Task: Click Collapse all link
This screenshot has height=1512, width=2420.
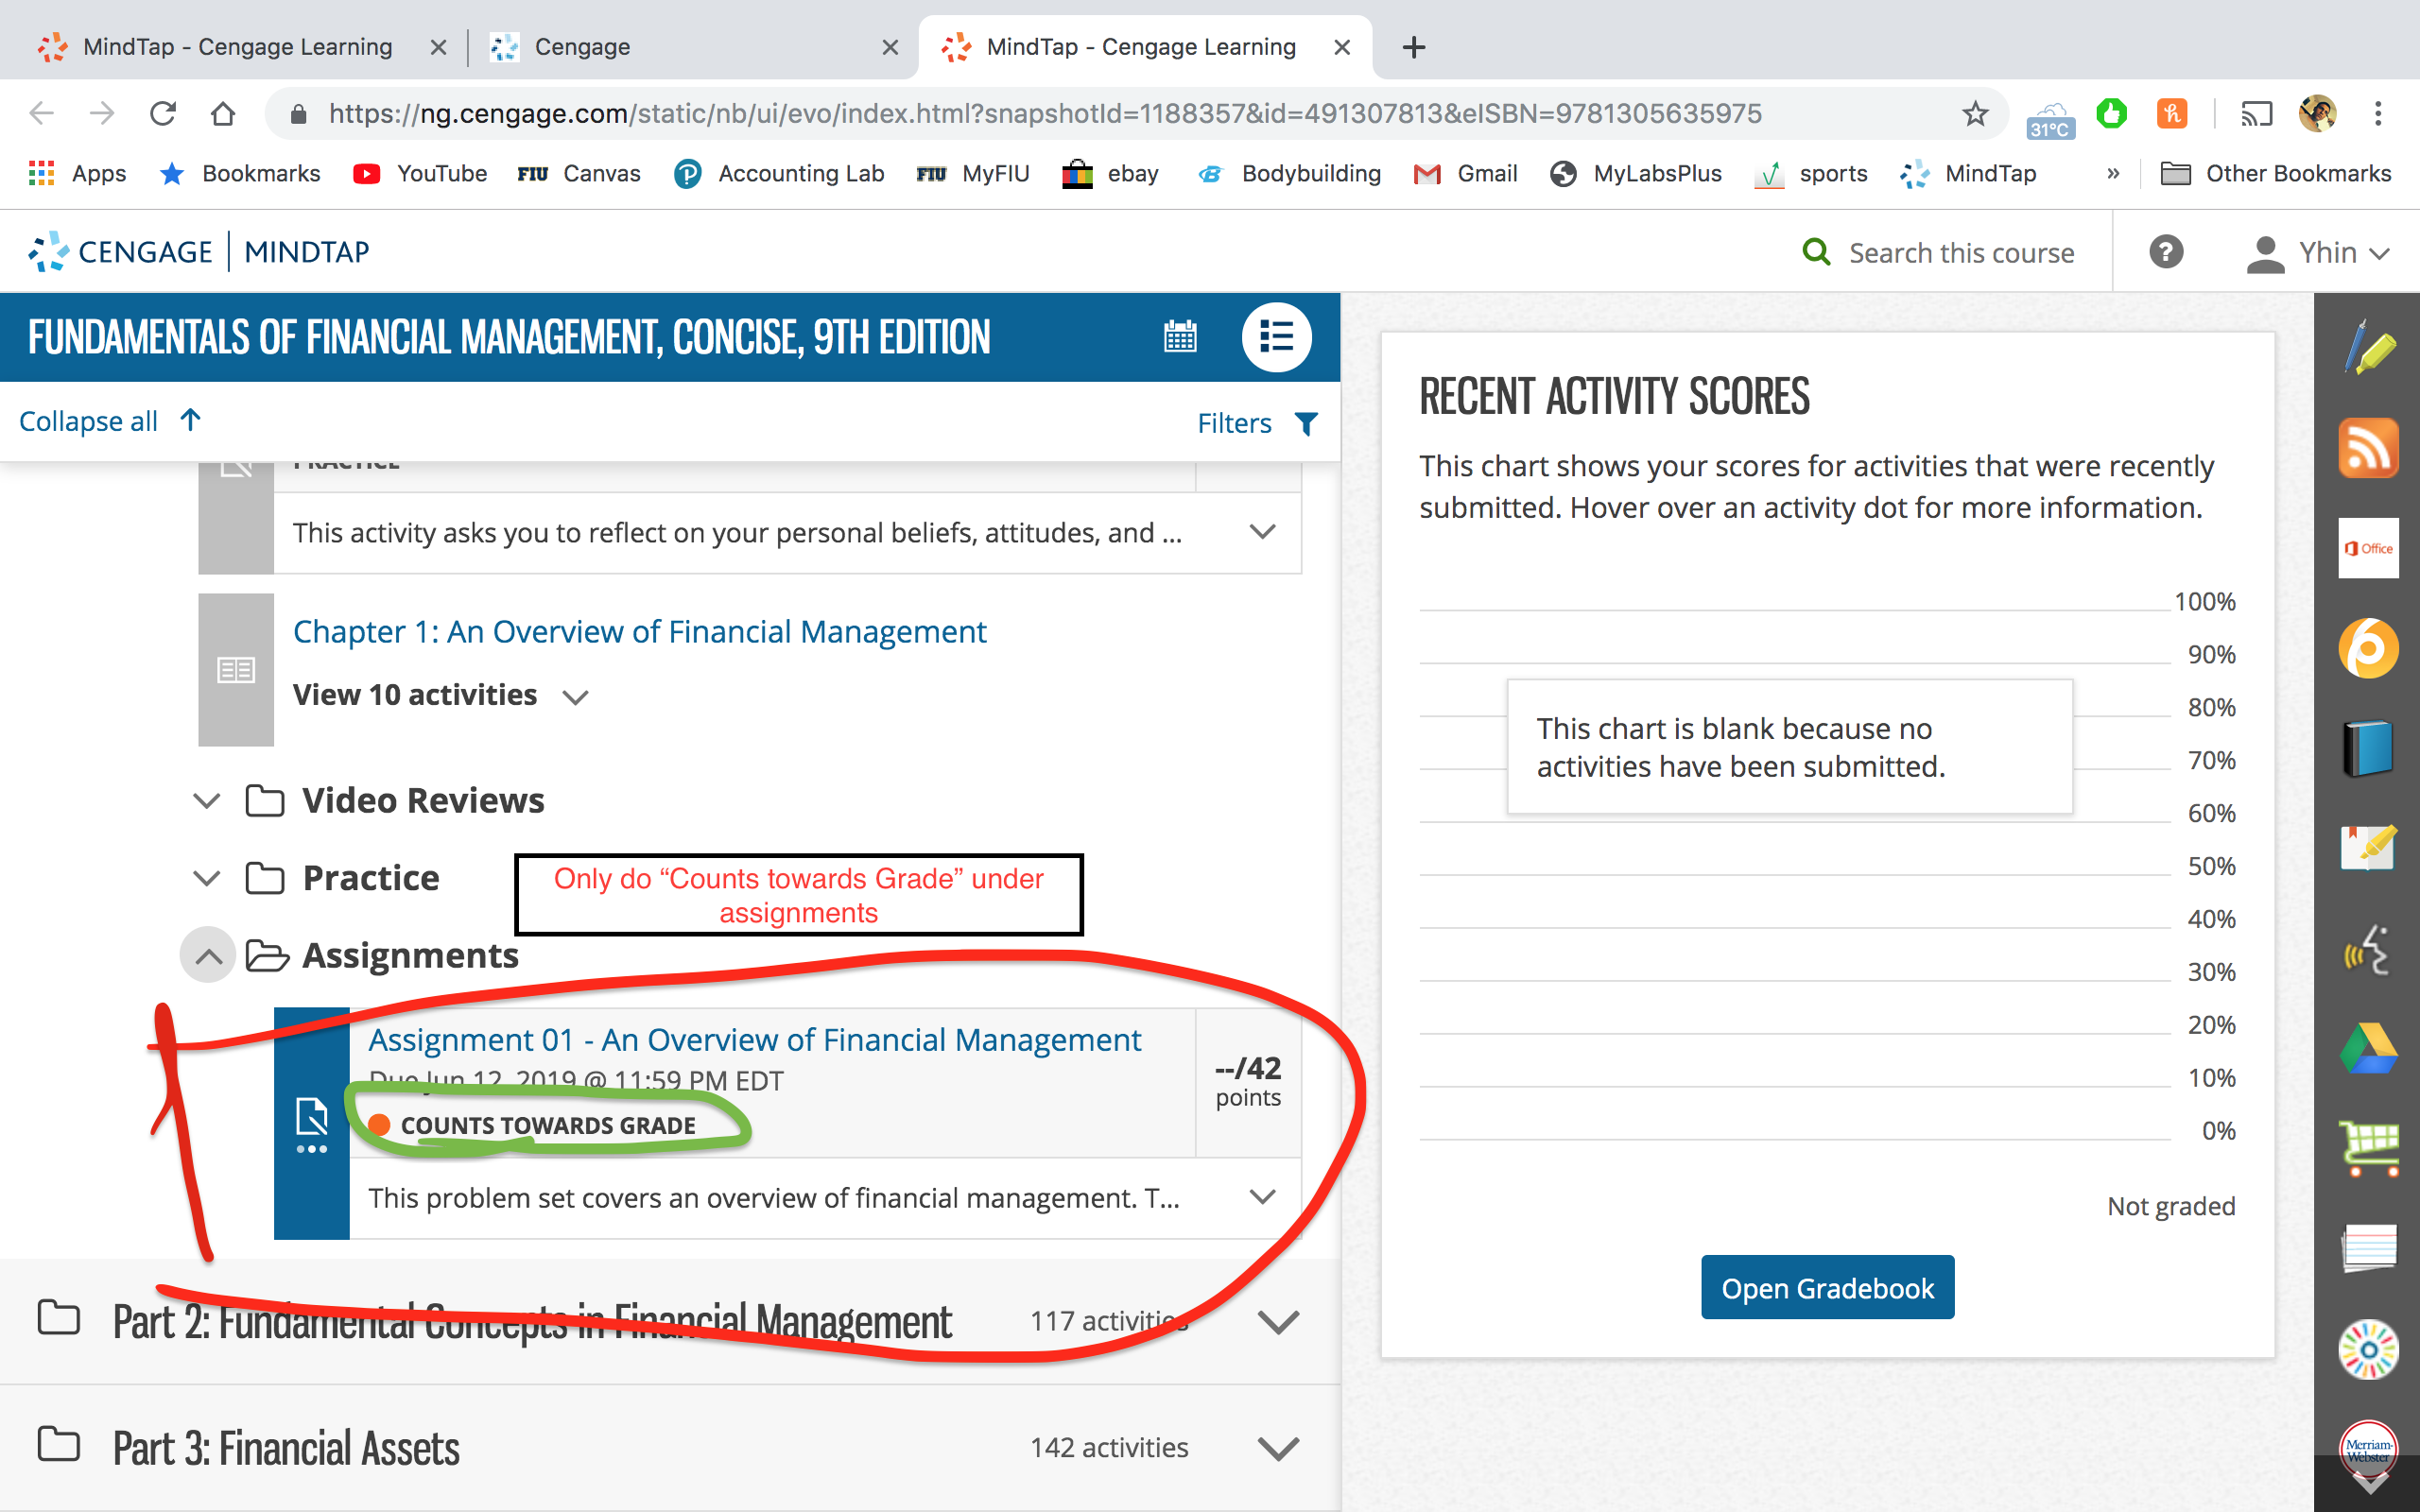Action: (110, 421)
